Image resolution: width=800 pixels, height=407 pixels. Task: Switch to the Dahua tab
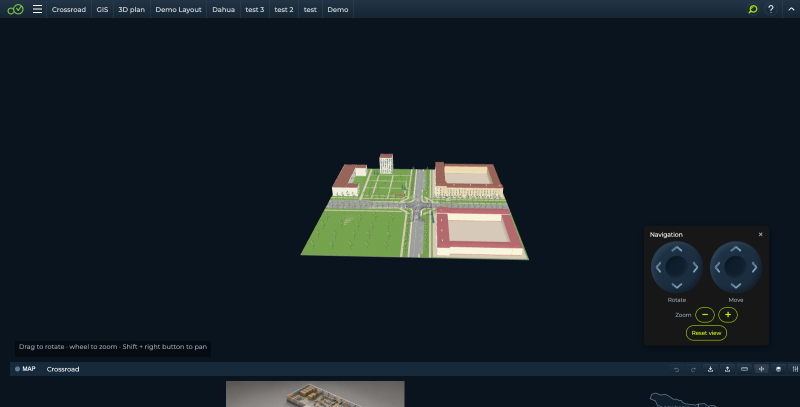[223, 9]
